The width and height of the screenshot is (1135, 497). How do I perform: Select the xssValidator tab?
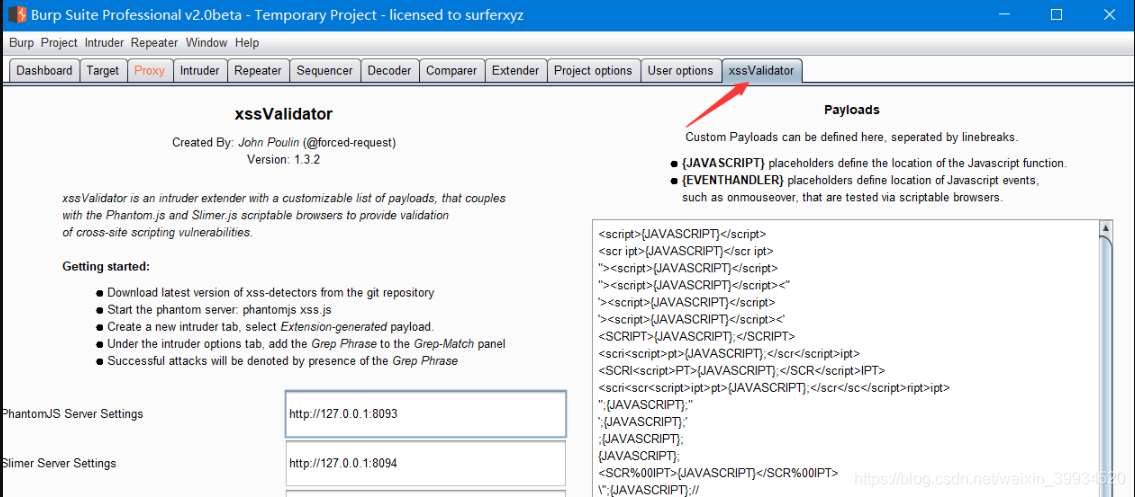[x=761, y=71]
